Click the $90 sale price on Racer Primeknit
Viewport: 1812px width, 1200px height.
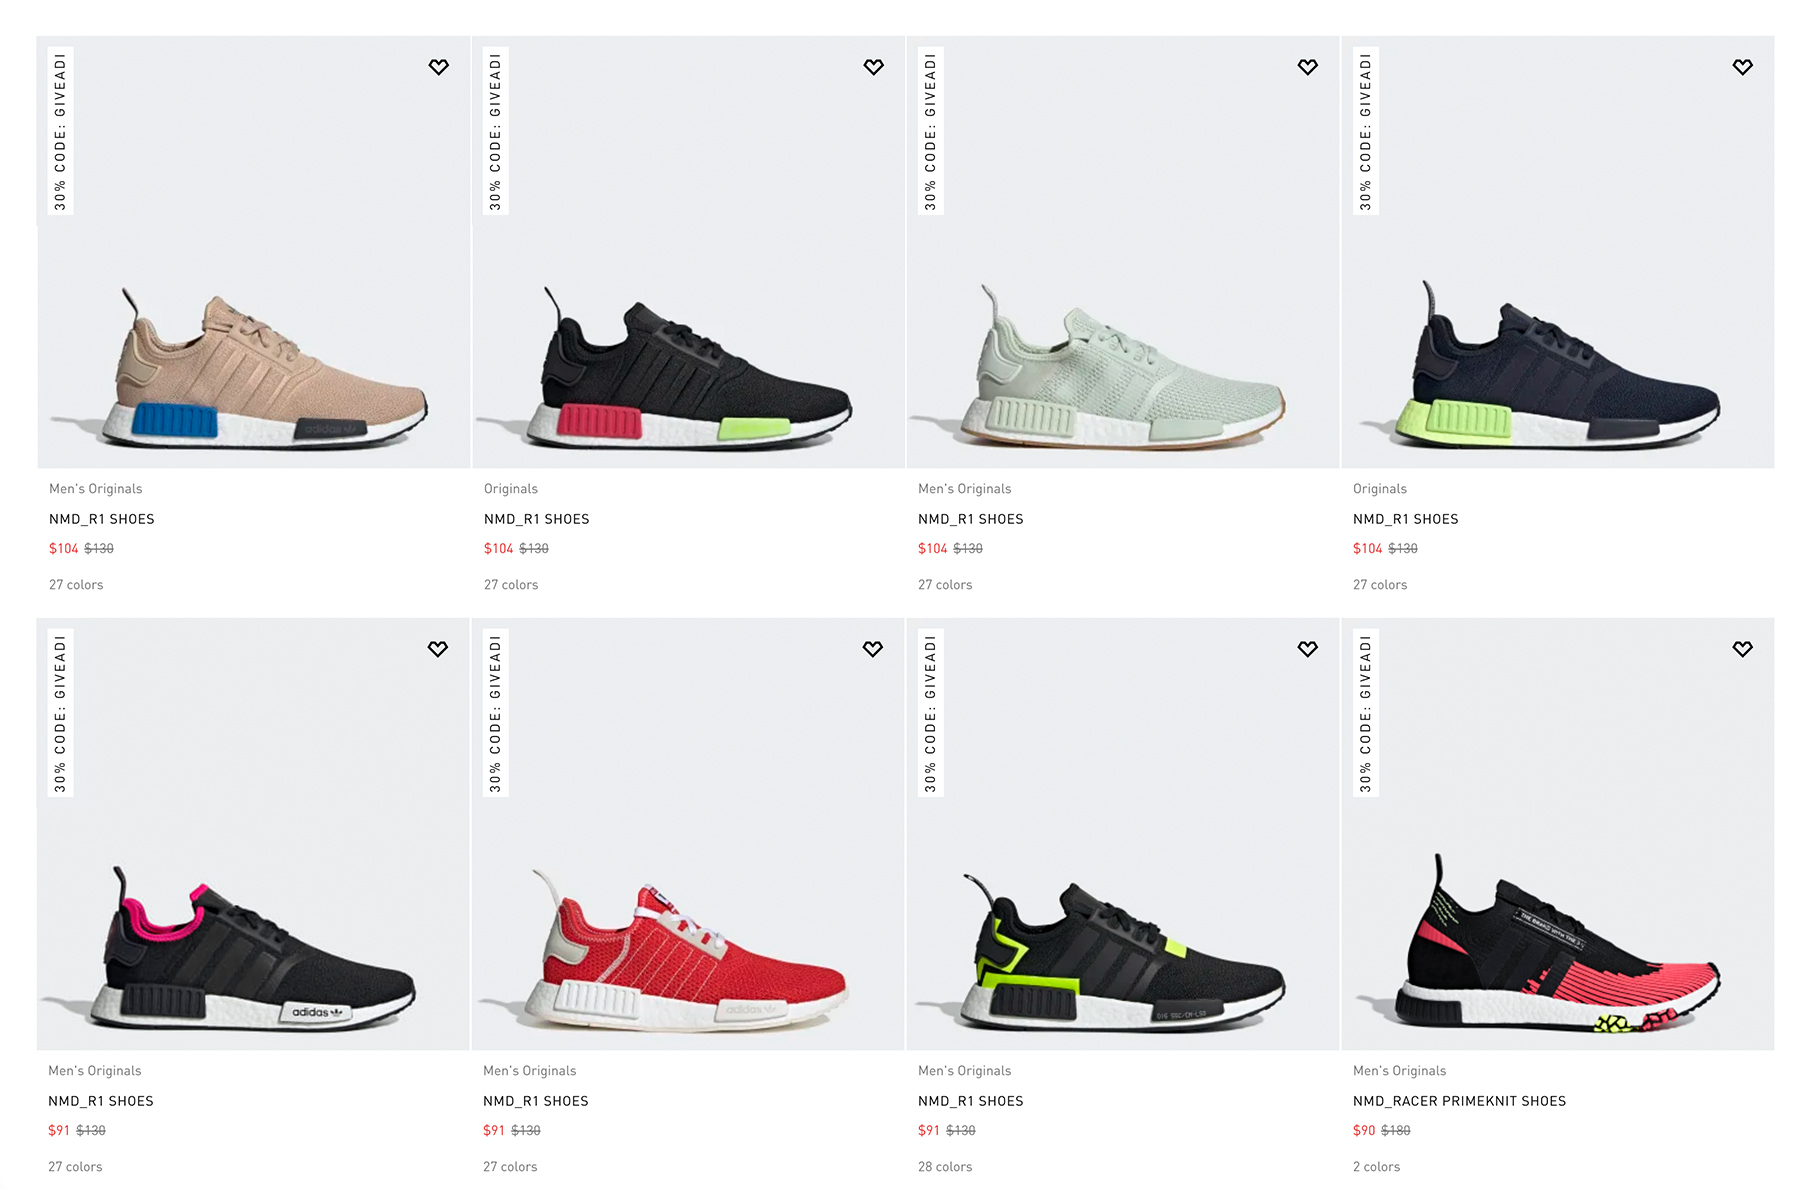(x=1364, y=1130)
